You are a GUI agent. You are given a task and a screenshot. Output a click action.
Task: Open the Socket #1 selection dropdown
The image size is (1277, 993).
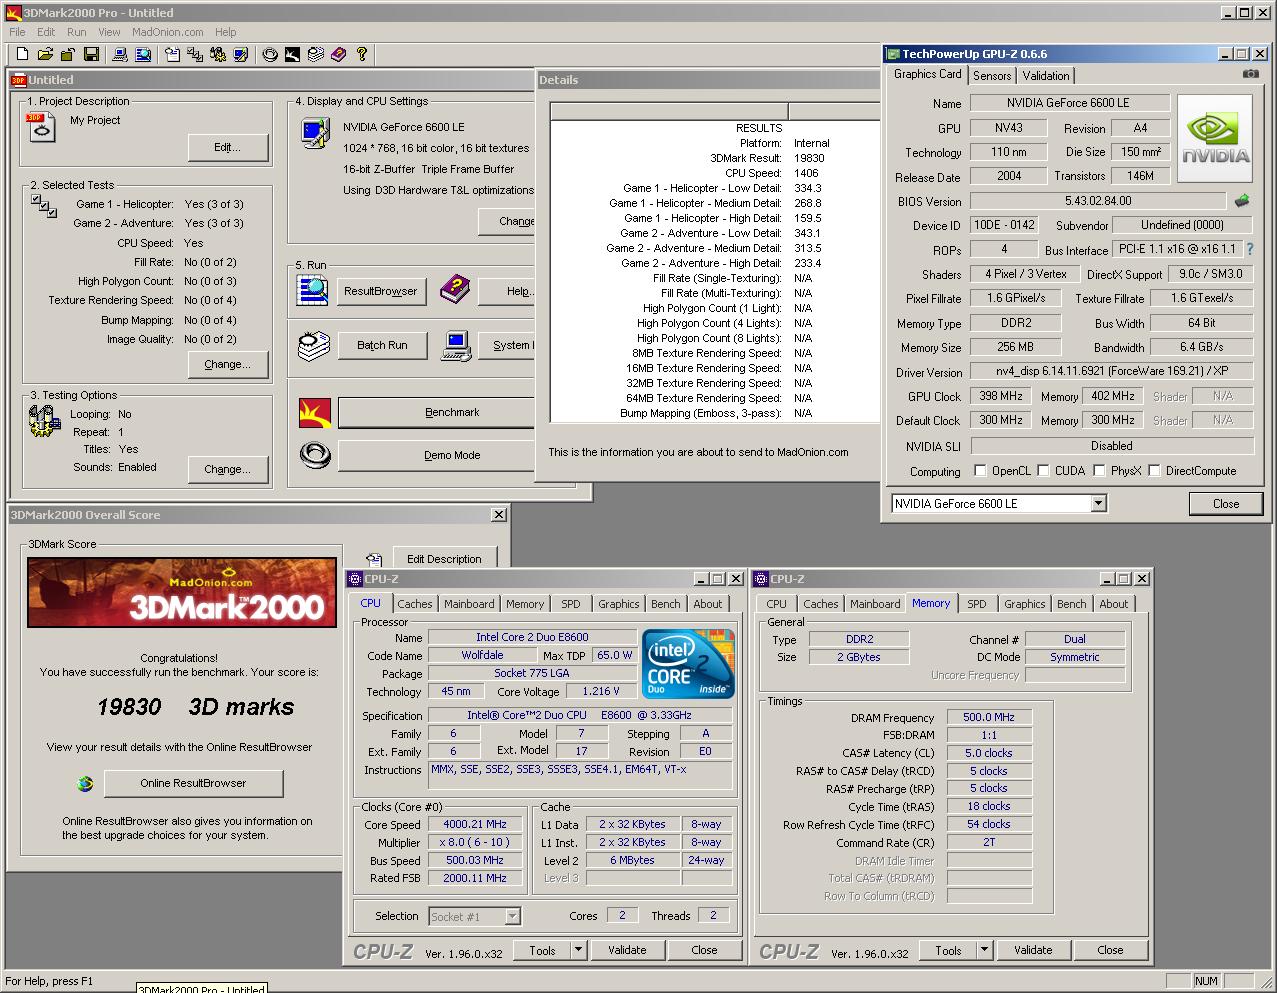[512, 916]
